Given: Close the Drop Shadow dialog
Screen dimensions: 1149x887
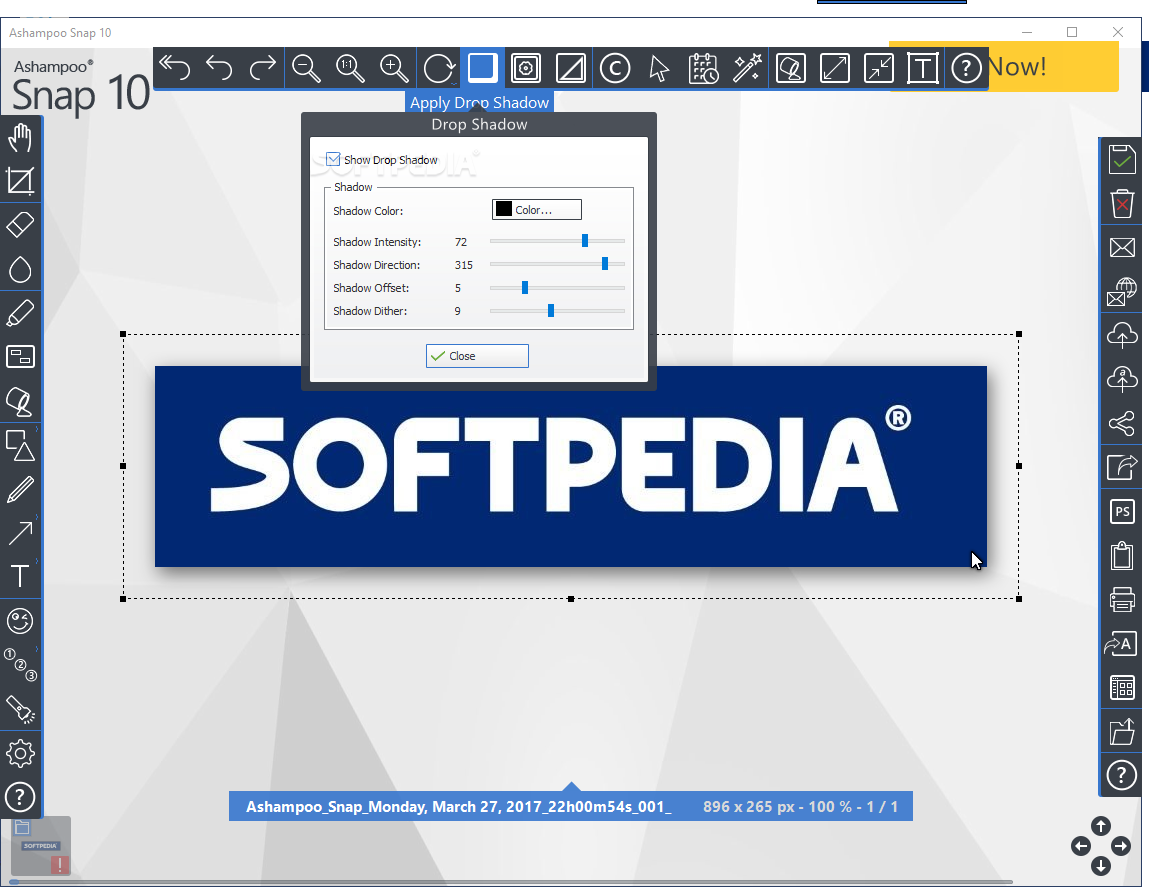Looking at the screenshot, I should [x=477, y=356].
